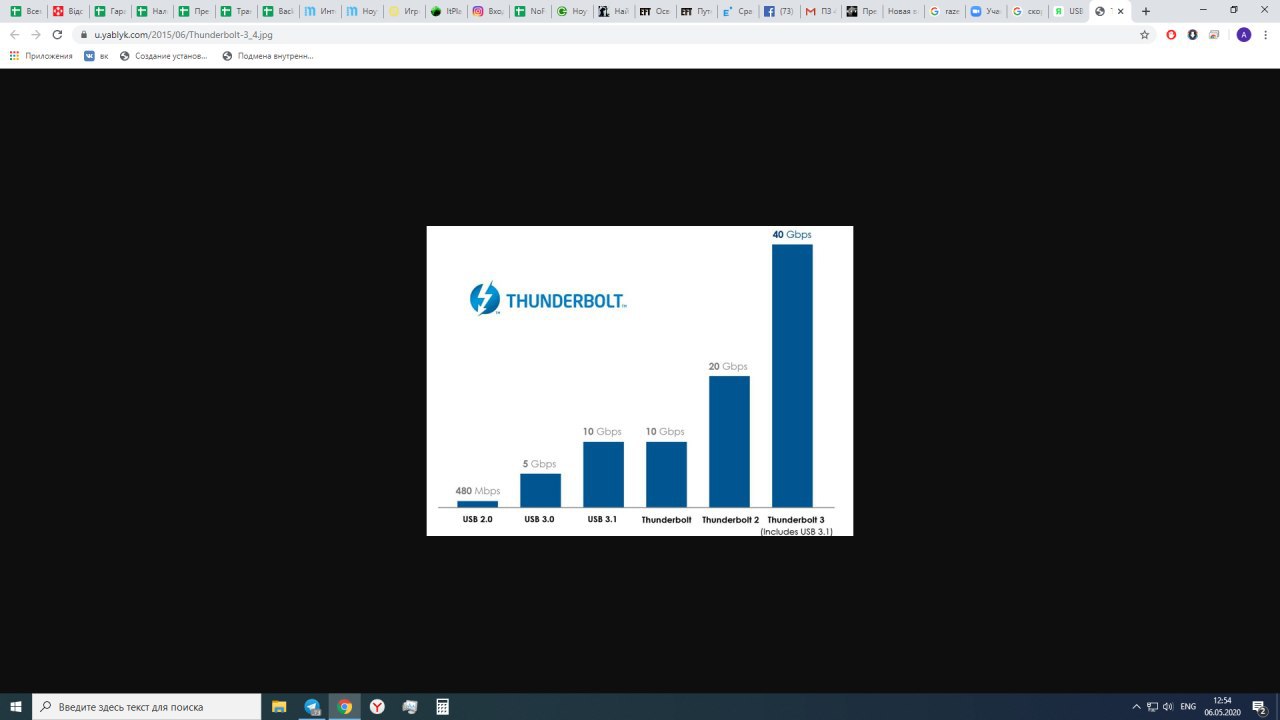Open the volume control in tray
The image size is (1280, 720).
pyautogui.click(x=1168, y=706)
